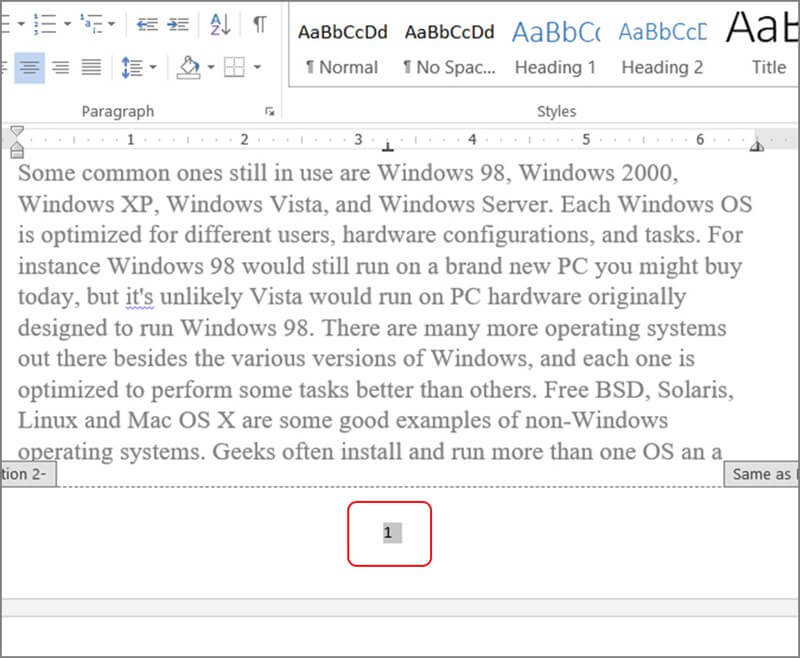Select the Heading 2 style

coord(662,48)
